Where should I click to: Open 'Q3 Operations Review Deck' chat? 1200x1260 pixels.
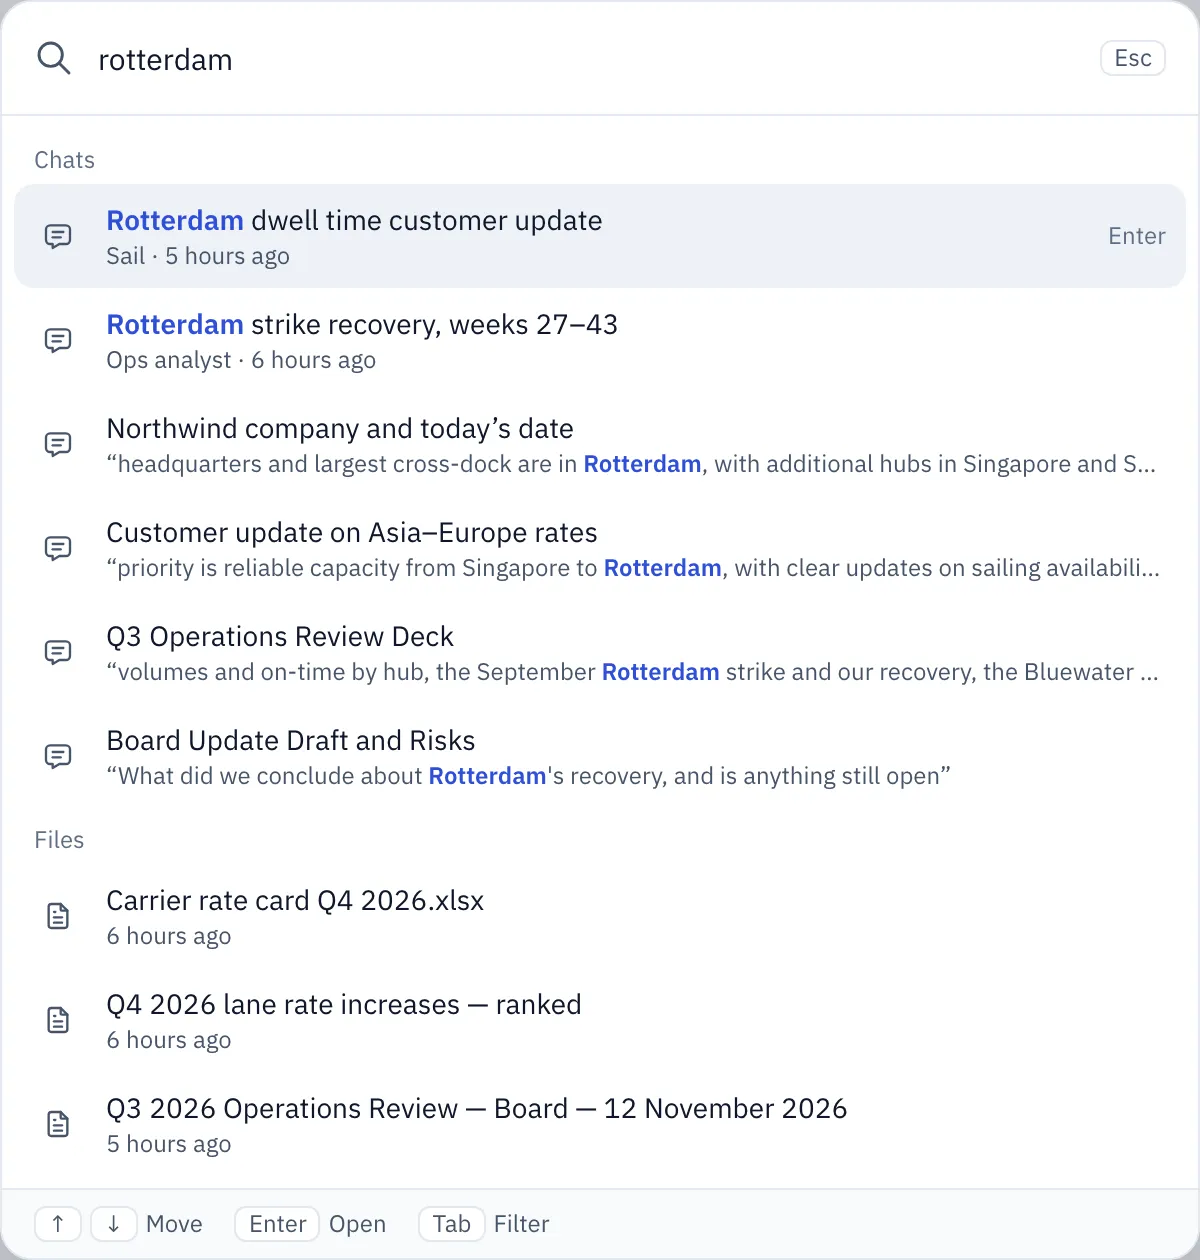coord(600,652)
